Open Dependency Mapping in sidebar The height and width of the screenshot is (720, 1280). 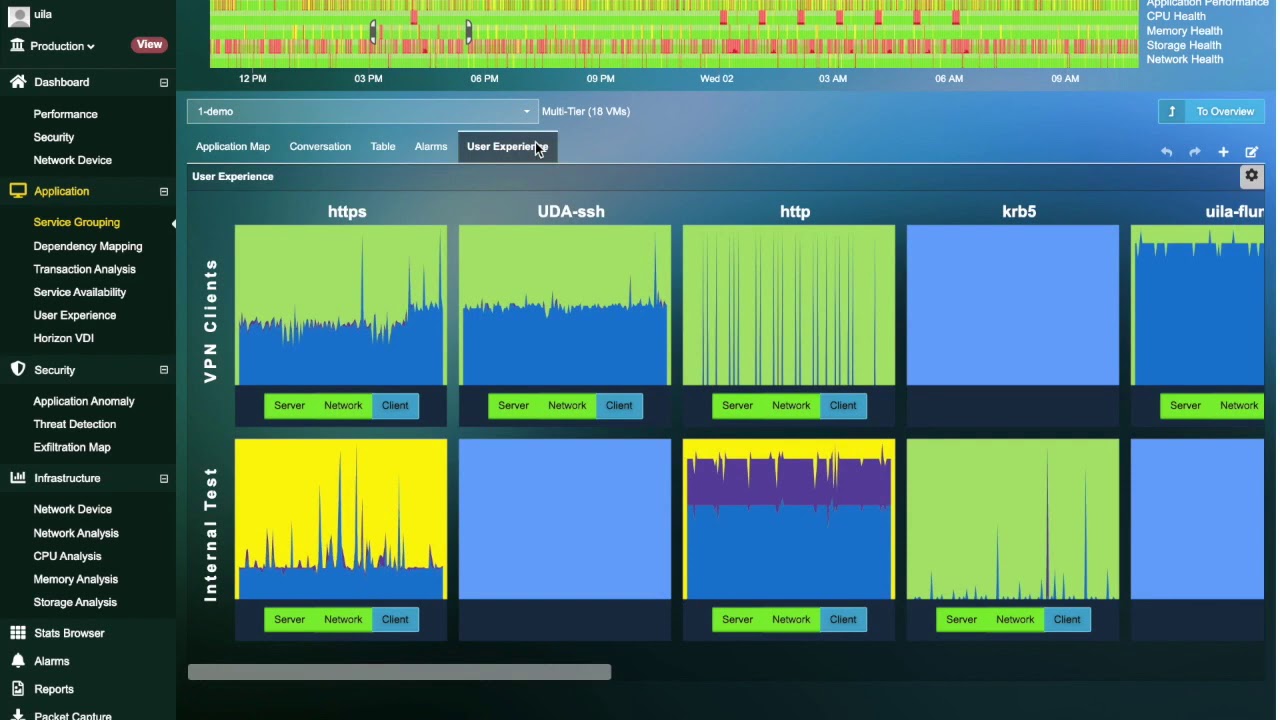click(x=88, y=246)
